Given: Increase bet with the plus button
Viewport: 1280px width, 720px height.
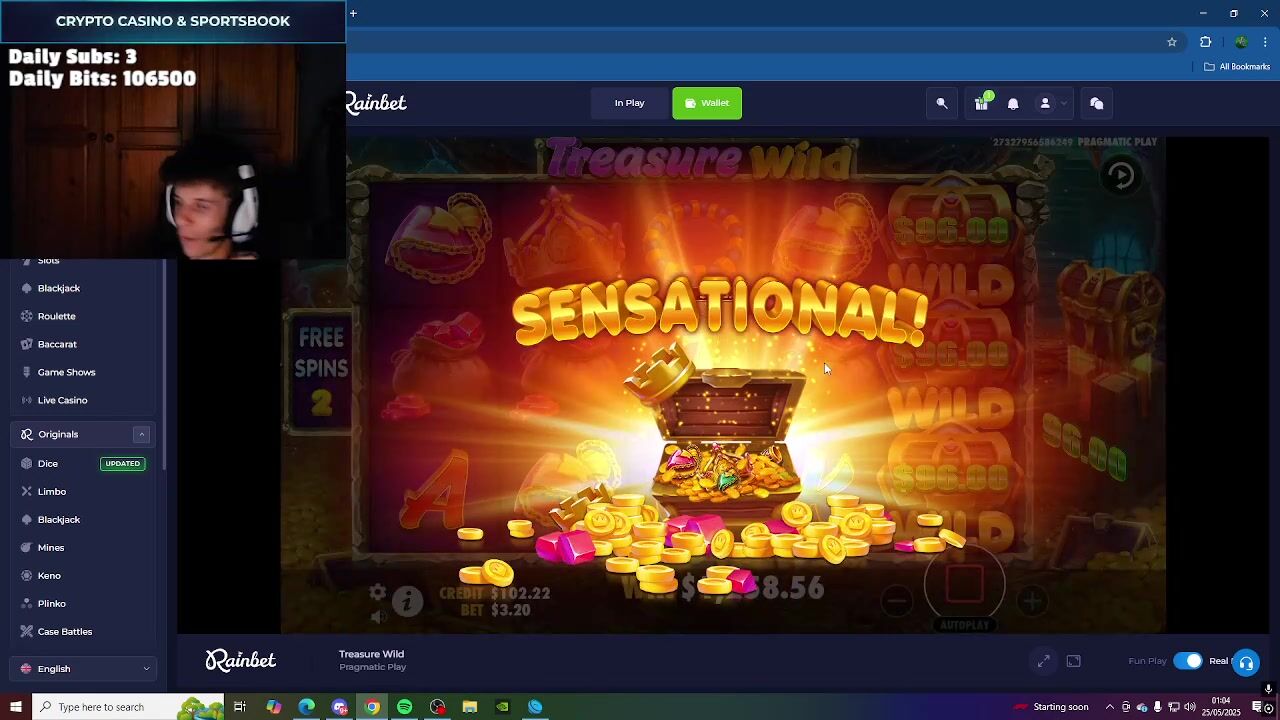Looking at the screenshot, I should 1032,600.
